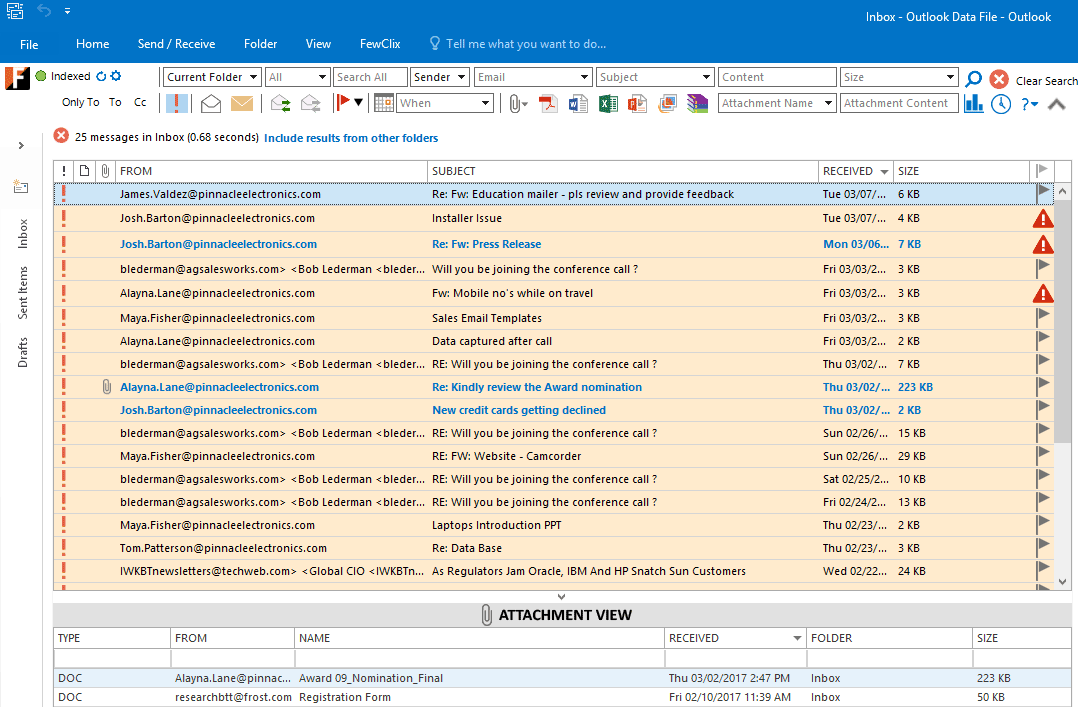Click the red warning icon on Installer Issue row
Viewport: 1079px width, 708px height.
click(1043, 219)
